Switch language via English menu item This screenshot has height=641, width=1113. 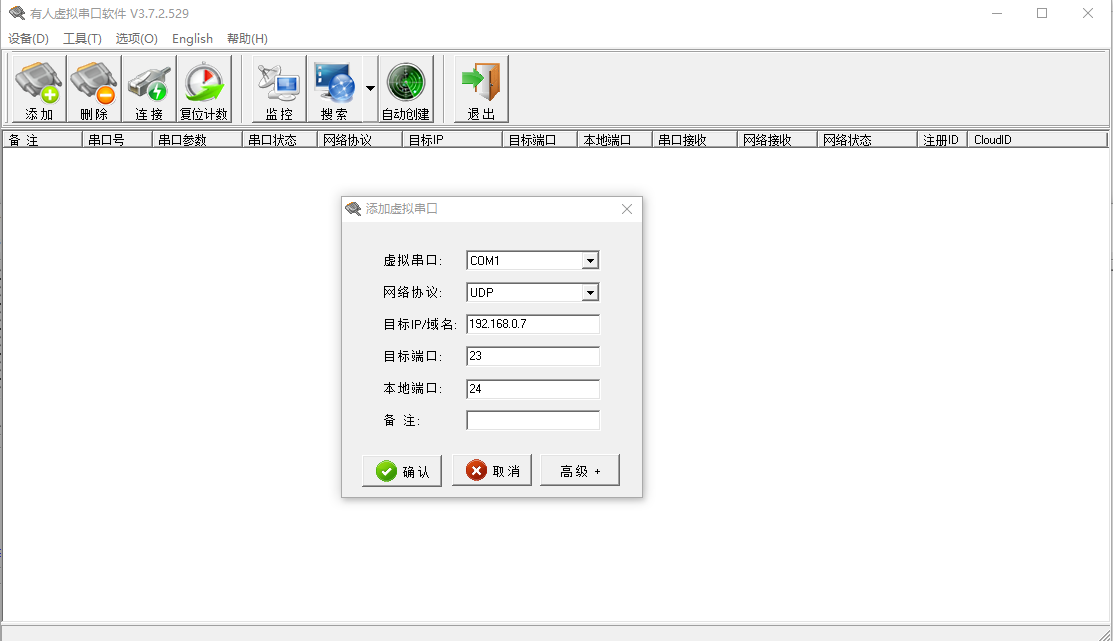coord(192,38)
